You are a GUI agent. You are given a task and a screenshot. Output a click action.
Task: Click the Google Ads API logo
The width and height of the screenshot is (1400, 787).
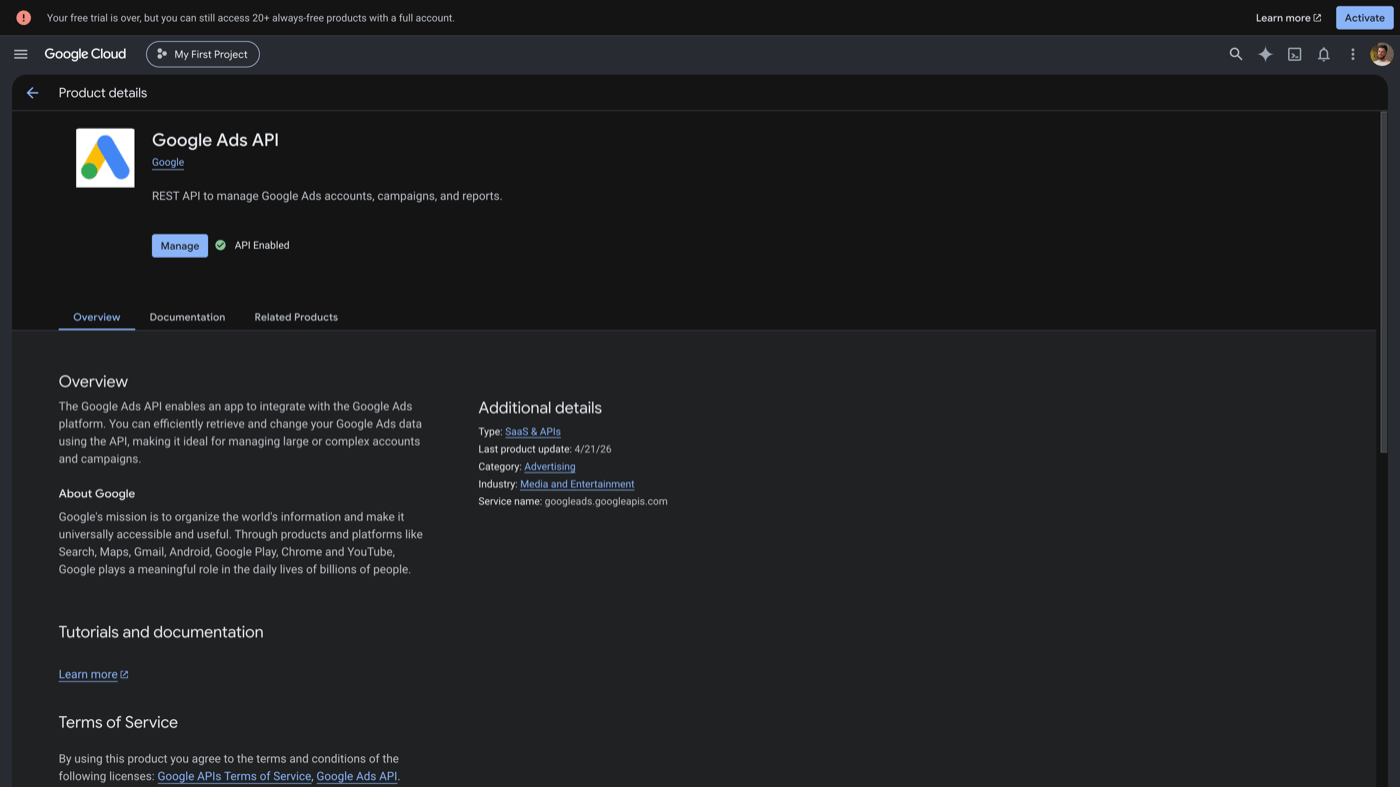[105, 158]
